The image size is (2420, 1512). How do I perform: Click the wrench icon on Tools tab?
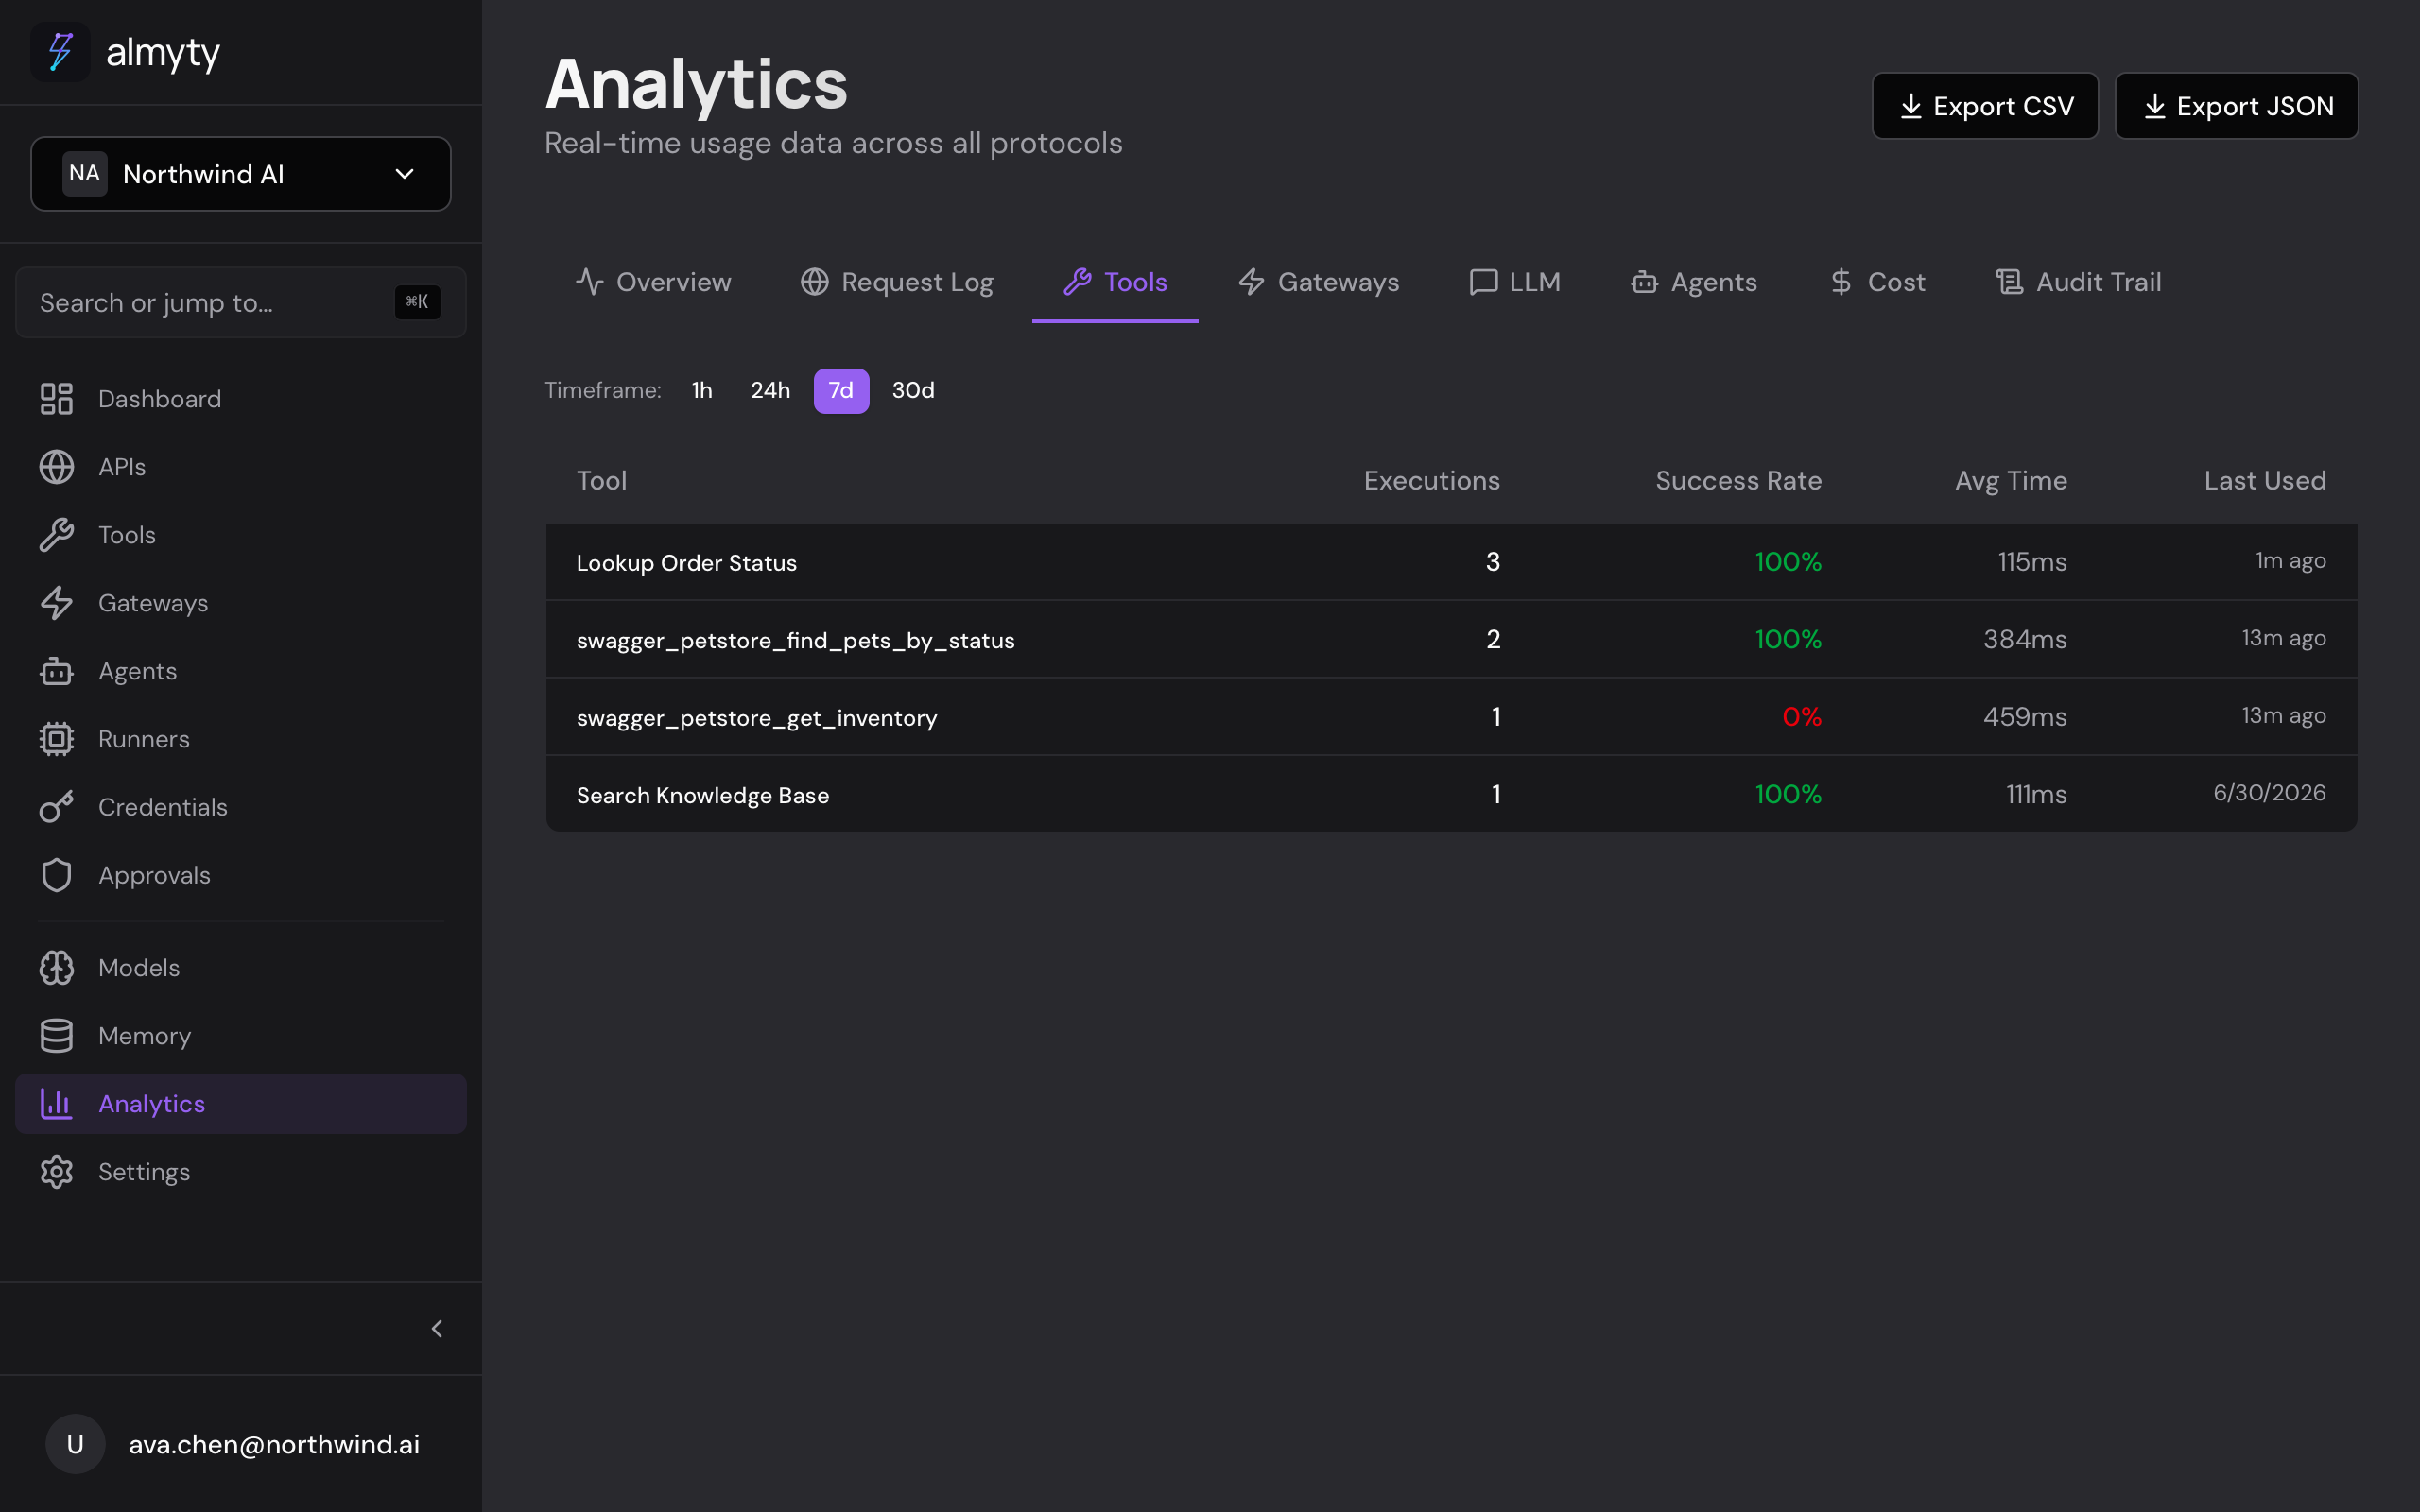tap(1077, 282)
